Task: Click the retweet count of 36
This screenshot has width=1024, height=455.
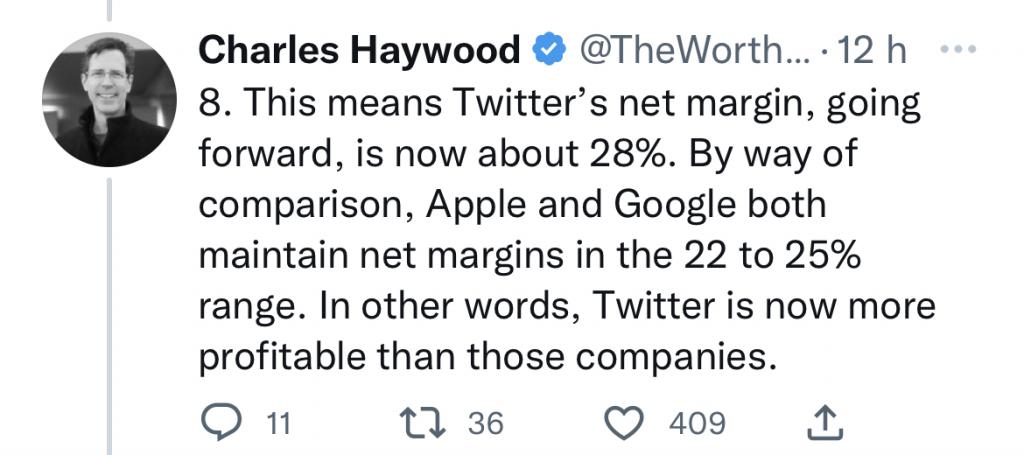Action: tap(487, 424)
